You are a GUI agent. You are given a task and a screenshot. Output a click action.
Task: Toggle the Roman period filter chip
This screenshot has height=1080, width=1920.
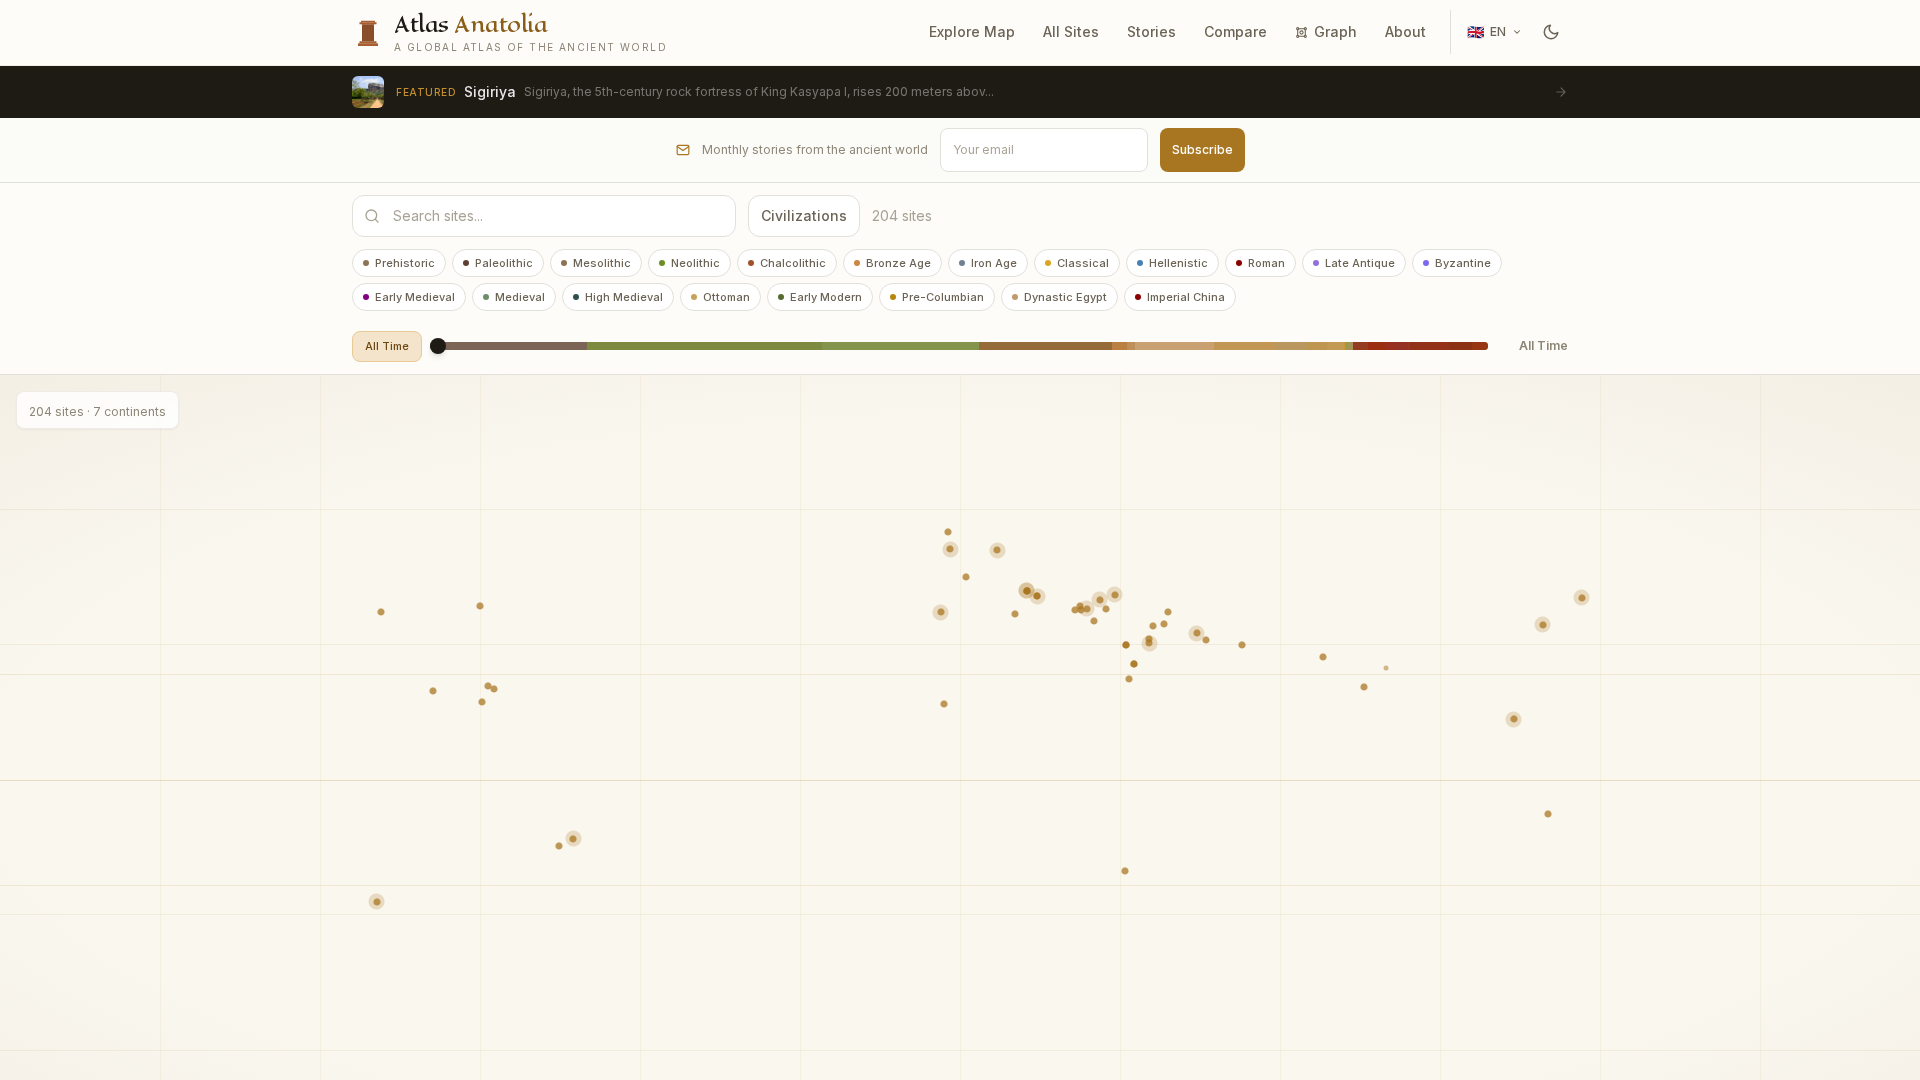[x=1260, y=263]
